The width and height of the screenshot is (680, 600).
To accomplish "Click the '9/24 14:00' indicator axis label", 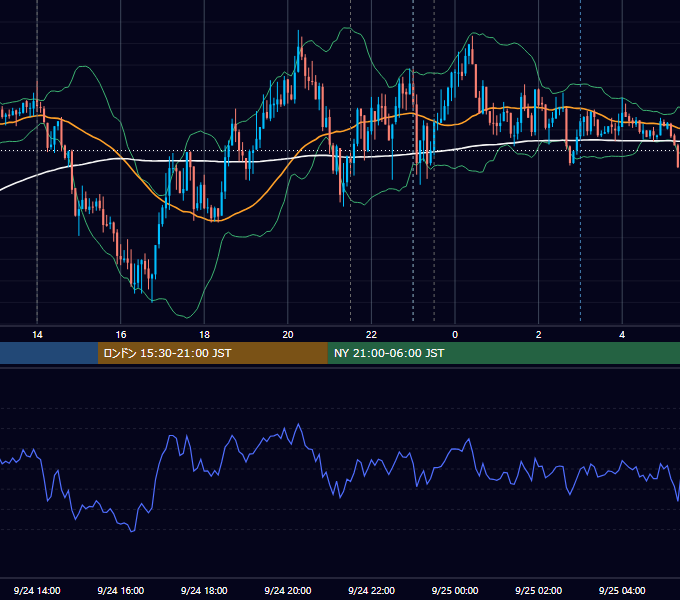I will (x=37, y=590).
